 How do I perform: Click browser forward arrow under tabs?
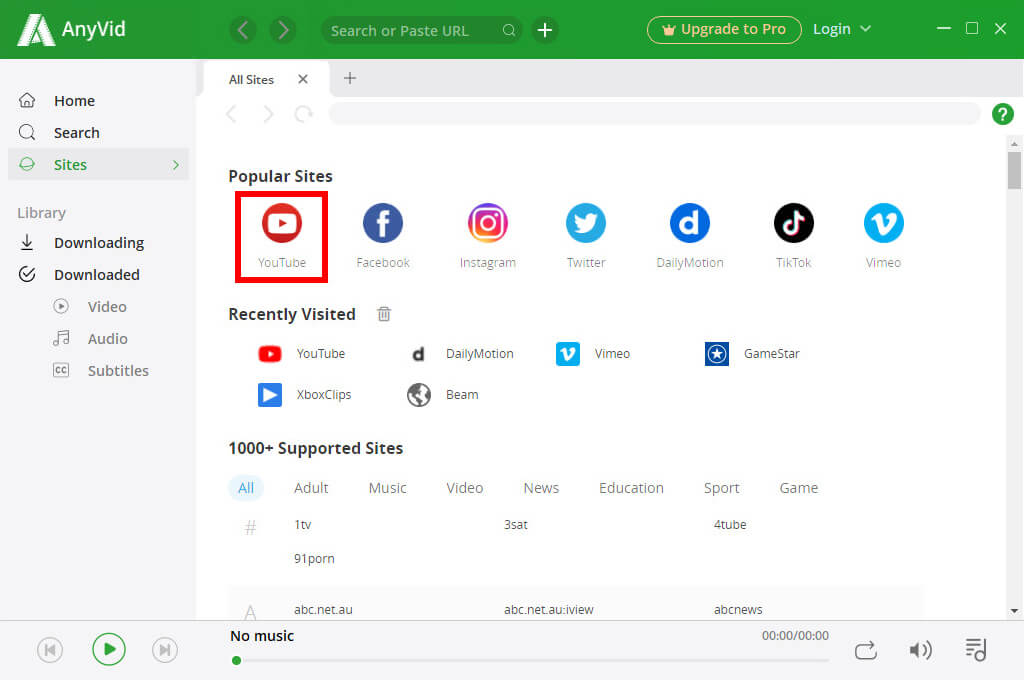(x=268, y=114)
